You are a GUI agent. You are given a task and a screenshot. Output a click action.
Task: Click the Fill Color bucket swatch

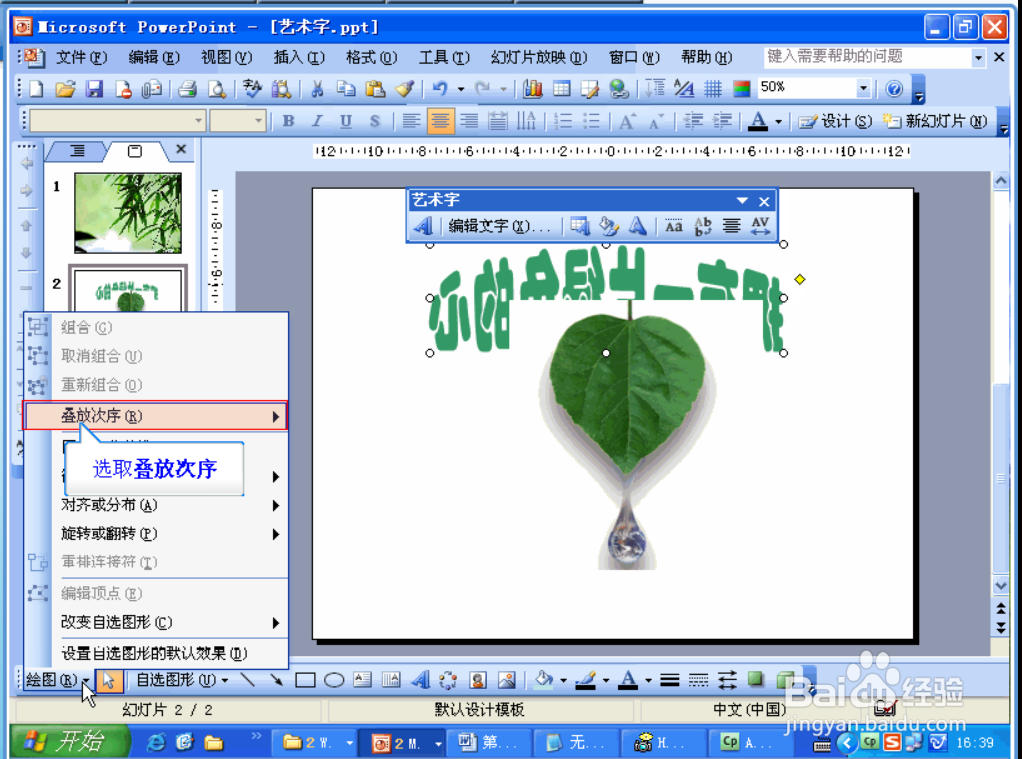tap(543, 680)
